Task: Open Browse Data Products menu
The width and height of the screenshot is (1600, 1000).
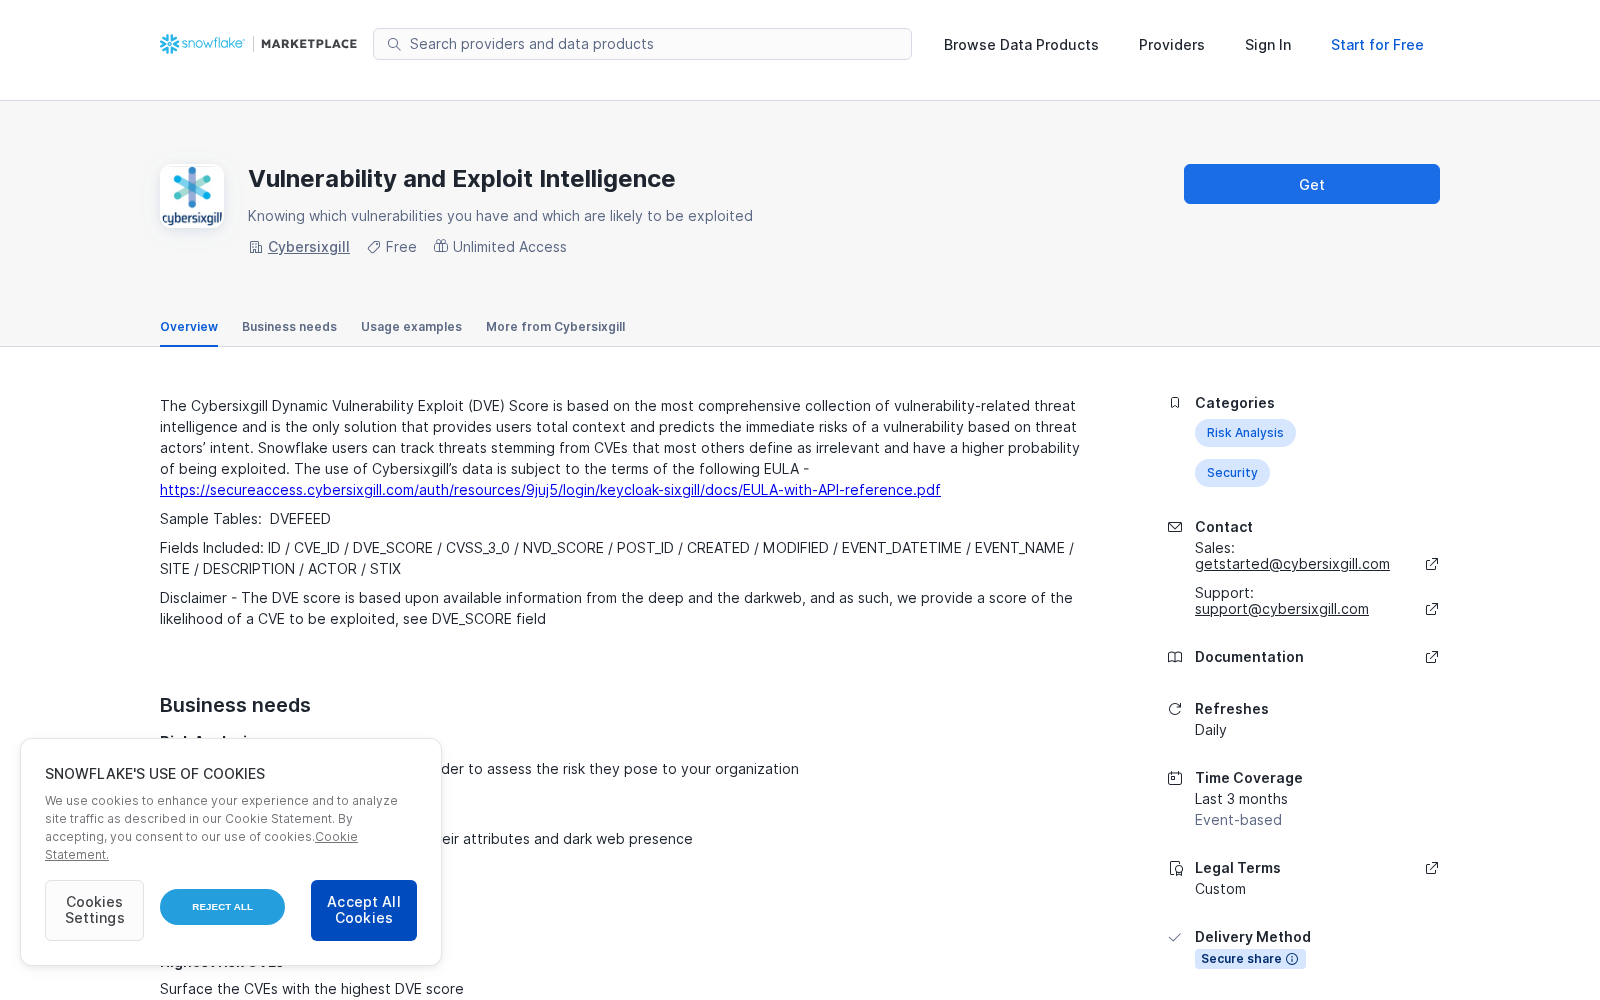Action: 1021,45
